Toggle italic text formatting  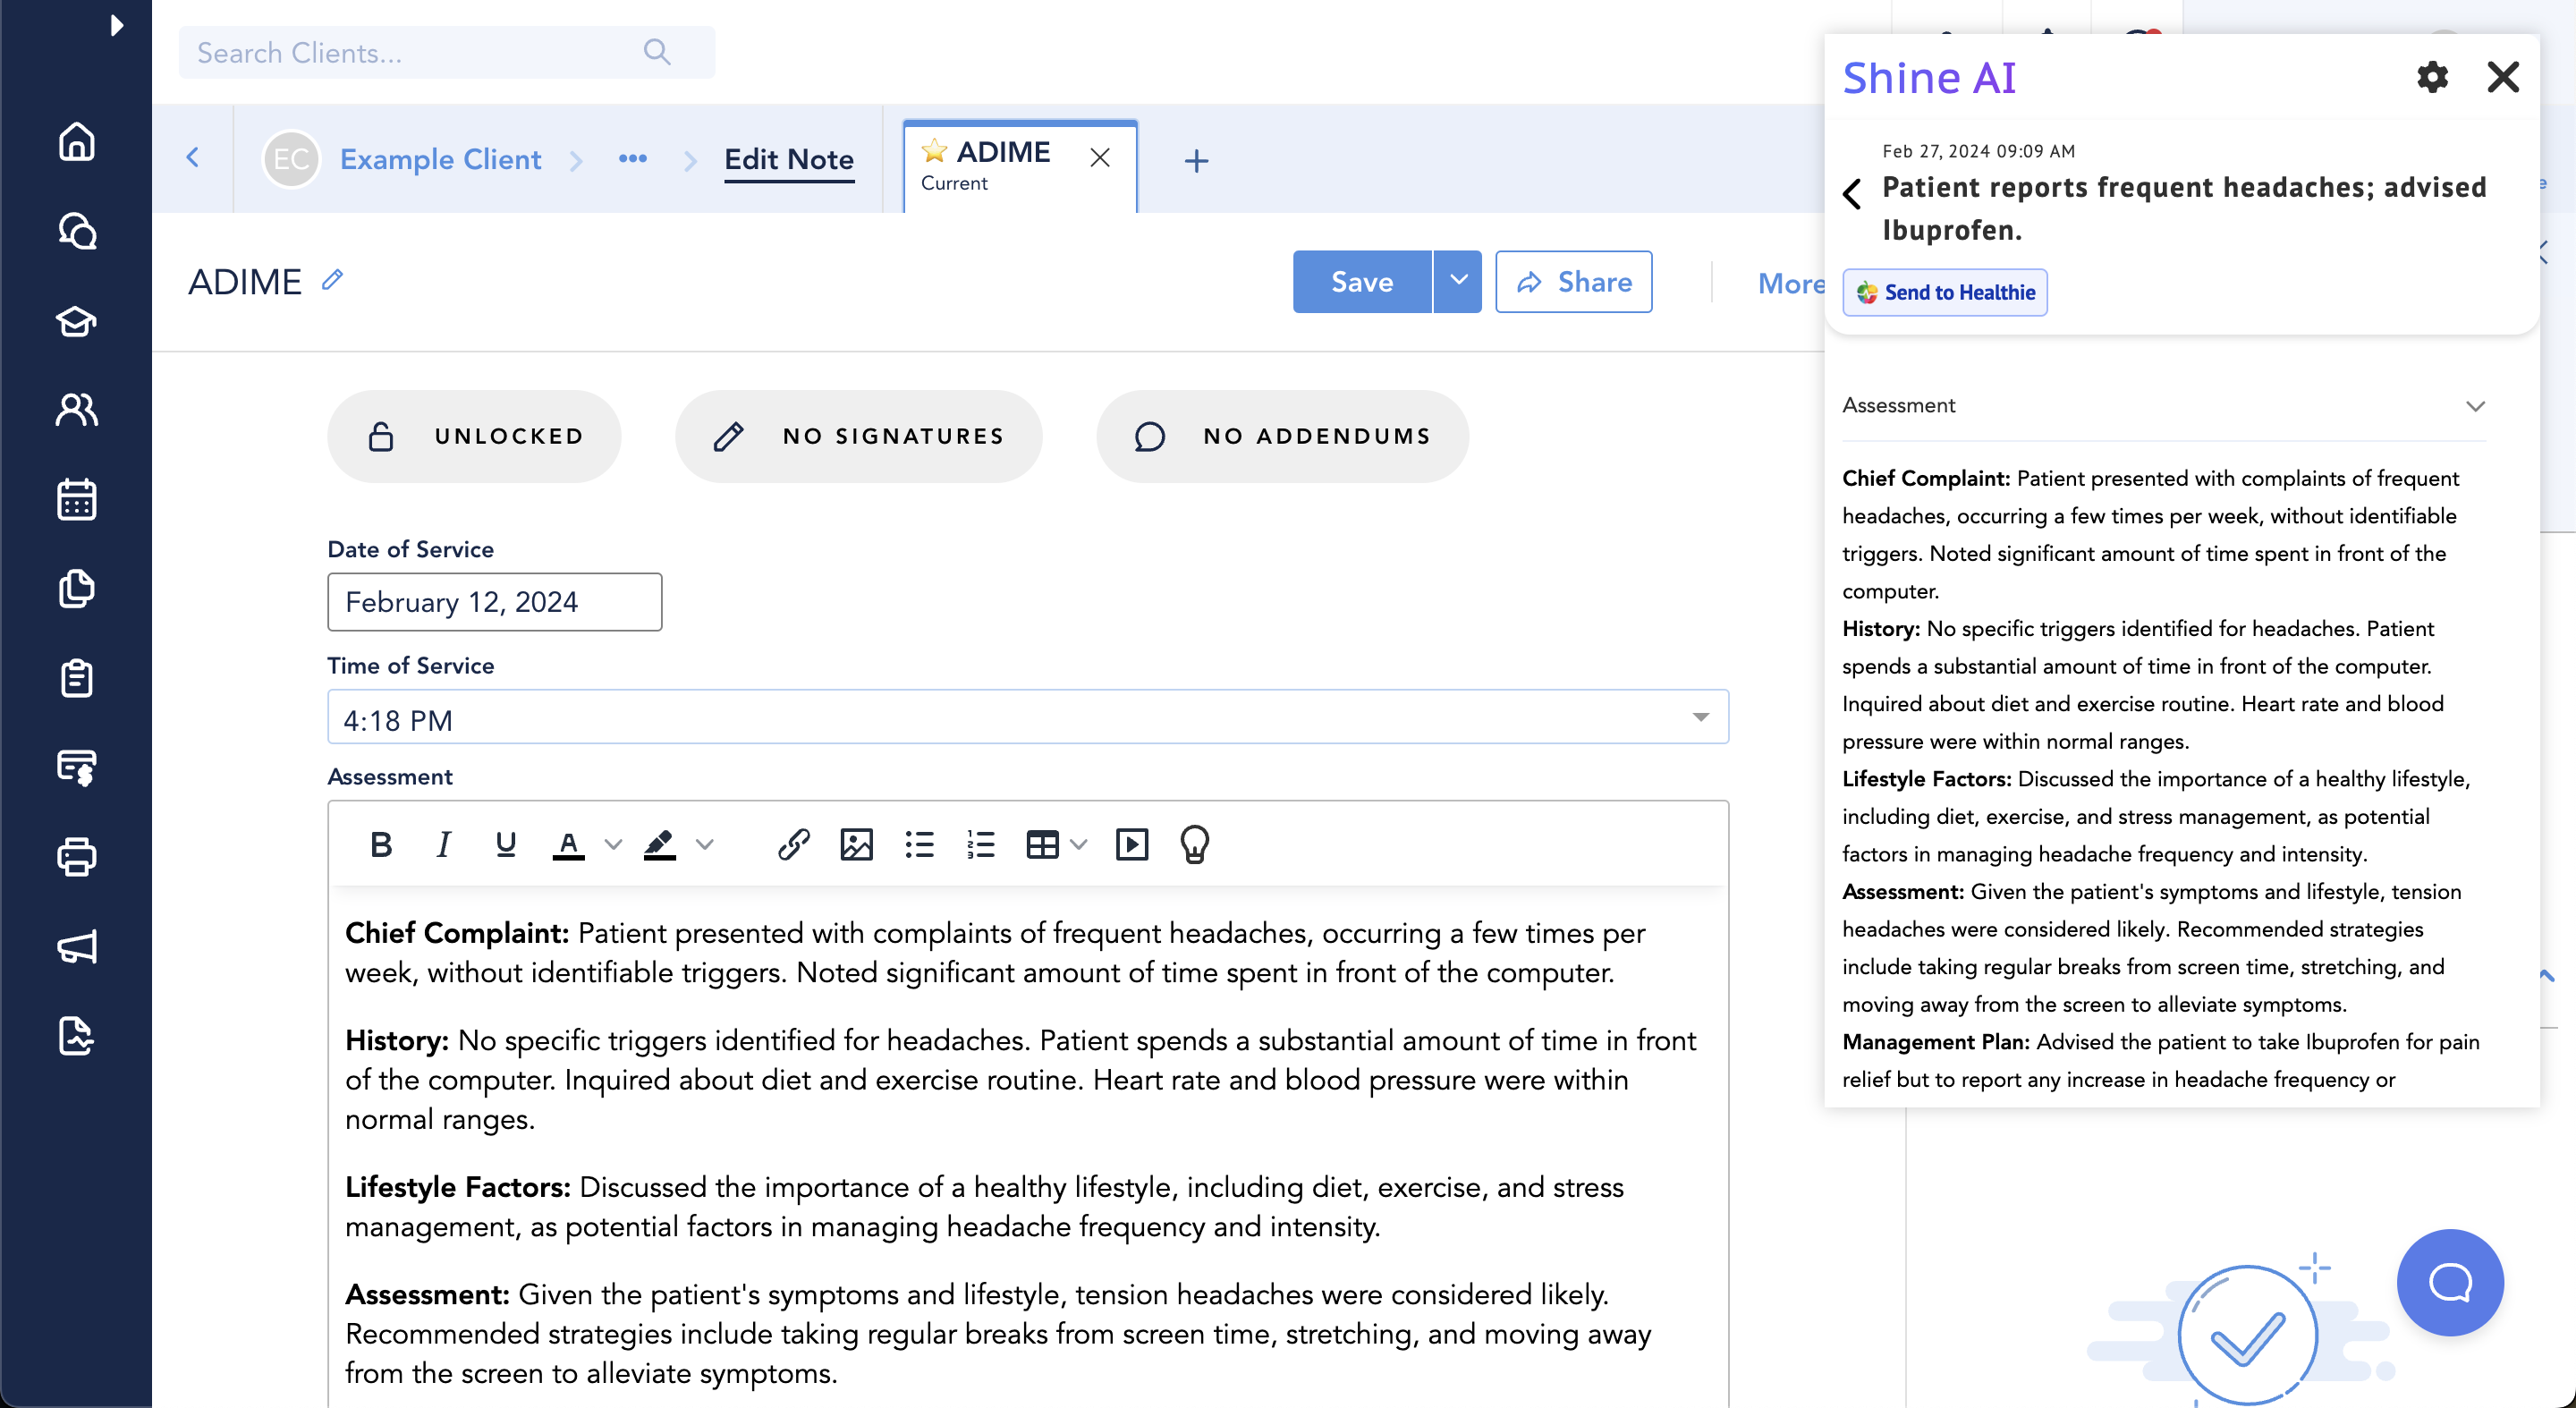click(x=443, y=845)
